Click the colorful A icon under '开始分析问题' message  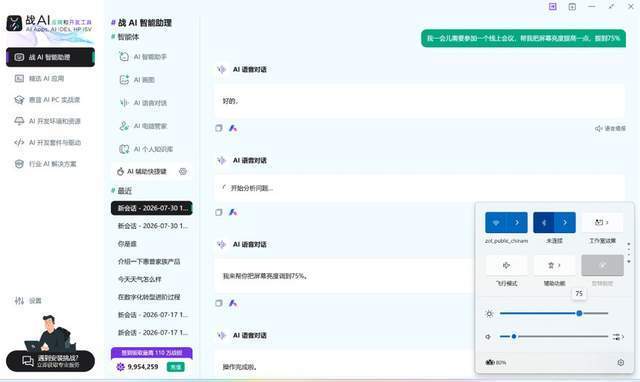(233, 212)
